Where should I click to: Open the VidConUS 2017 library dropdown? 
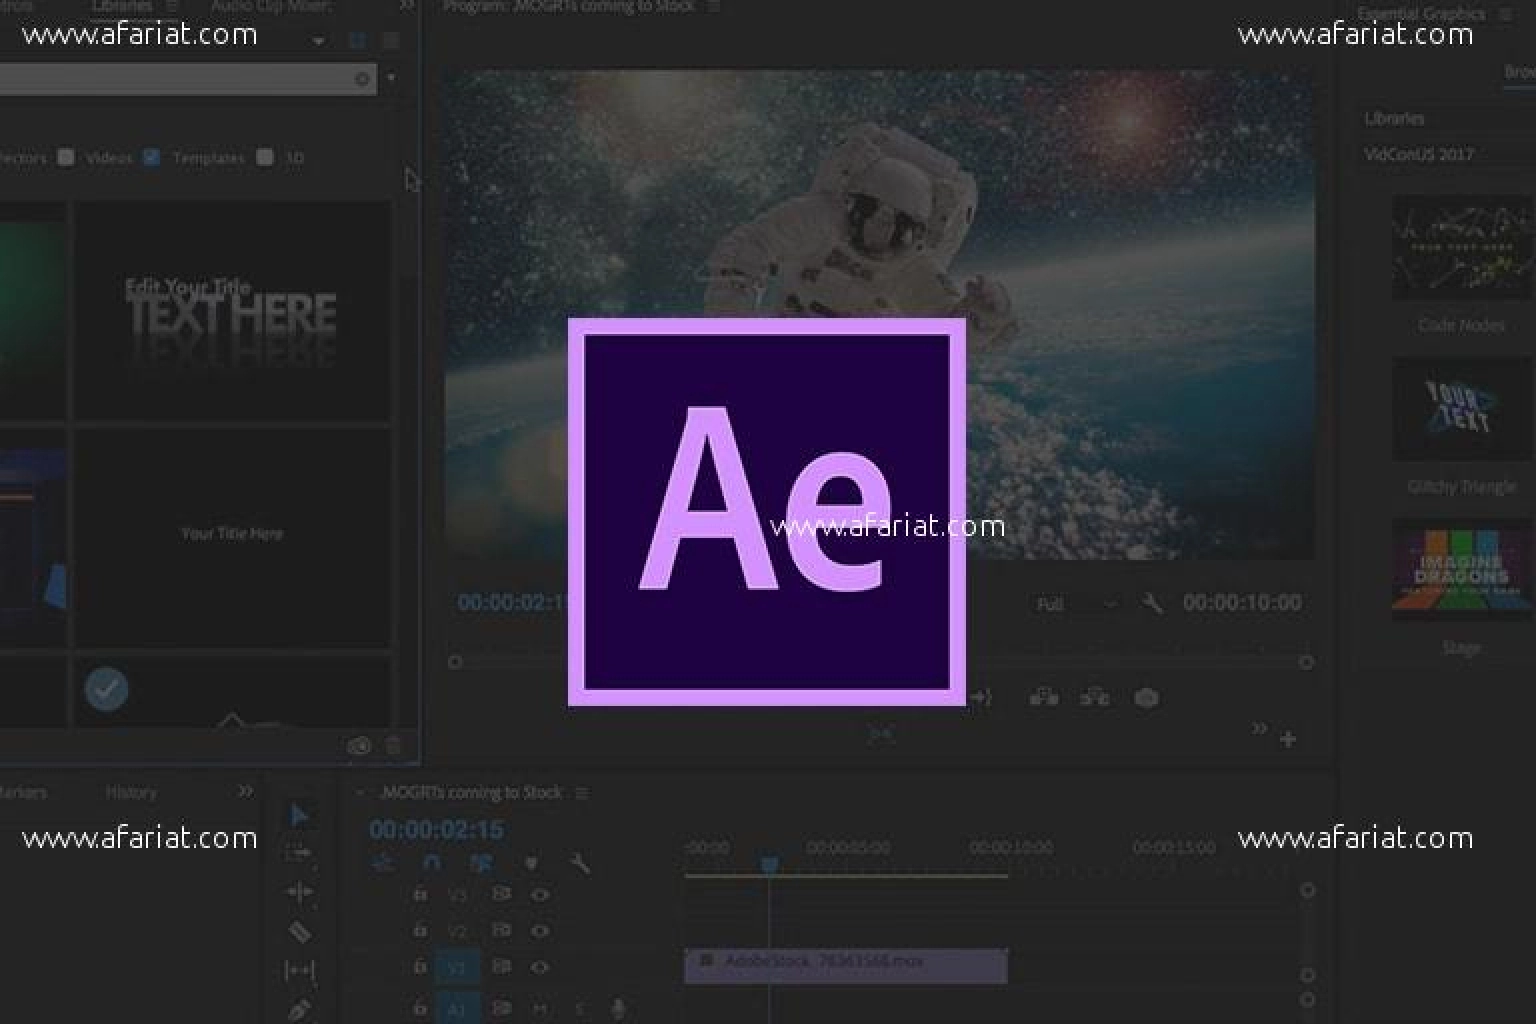[x=1448, y=154]
